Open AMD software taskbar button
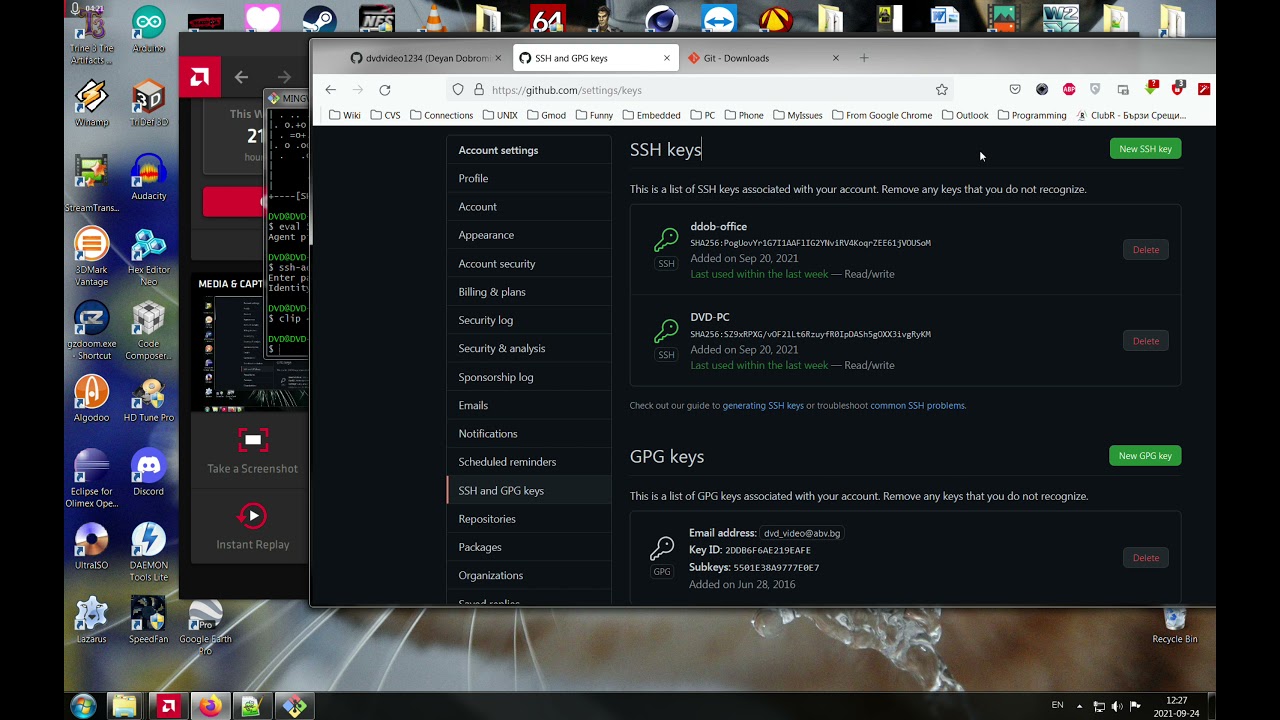 [168, 706]
